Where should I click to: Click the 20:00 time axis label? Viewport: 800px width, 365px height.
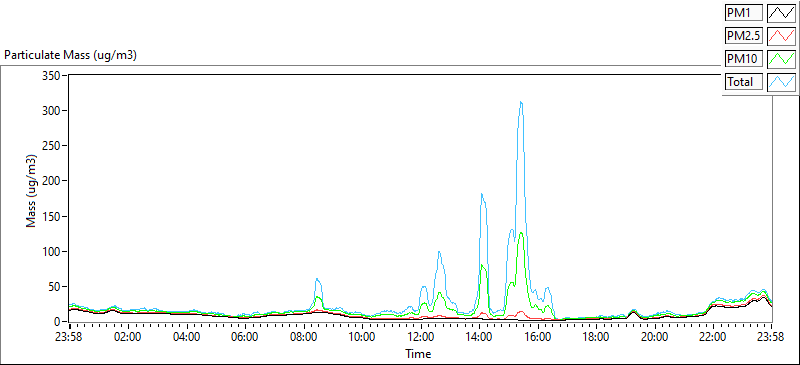coord(655,336)
